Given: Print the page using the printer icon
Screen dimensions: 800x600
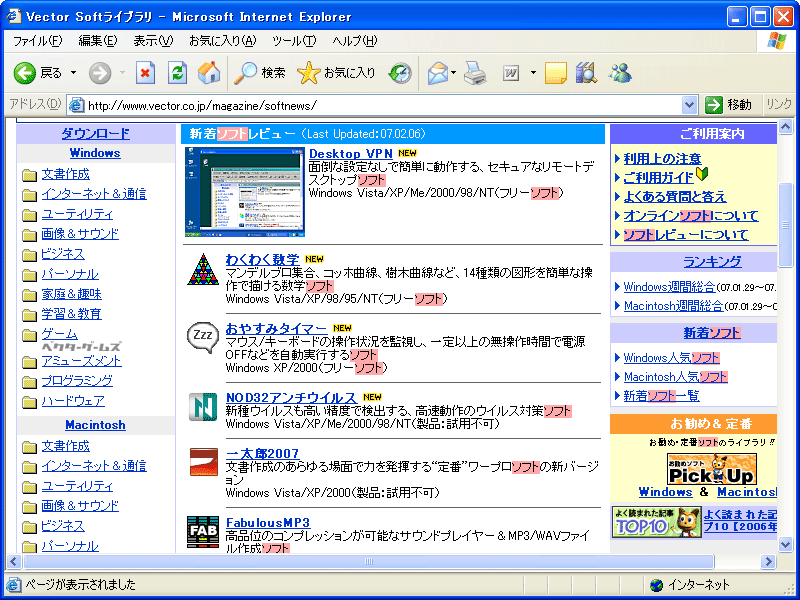Looking at the screenshot, I should (x=475, y=73).
